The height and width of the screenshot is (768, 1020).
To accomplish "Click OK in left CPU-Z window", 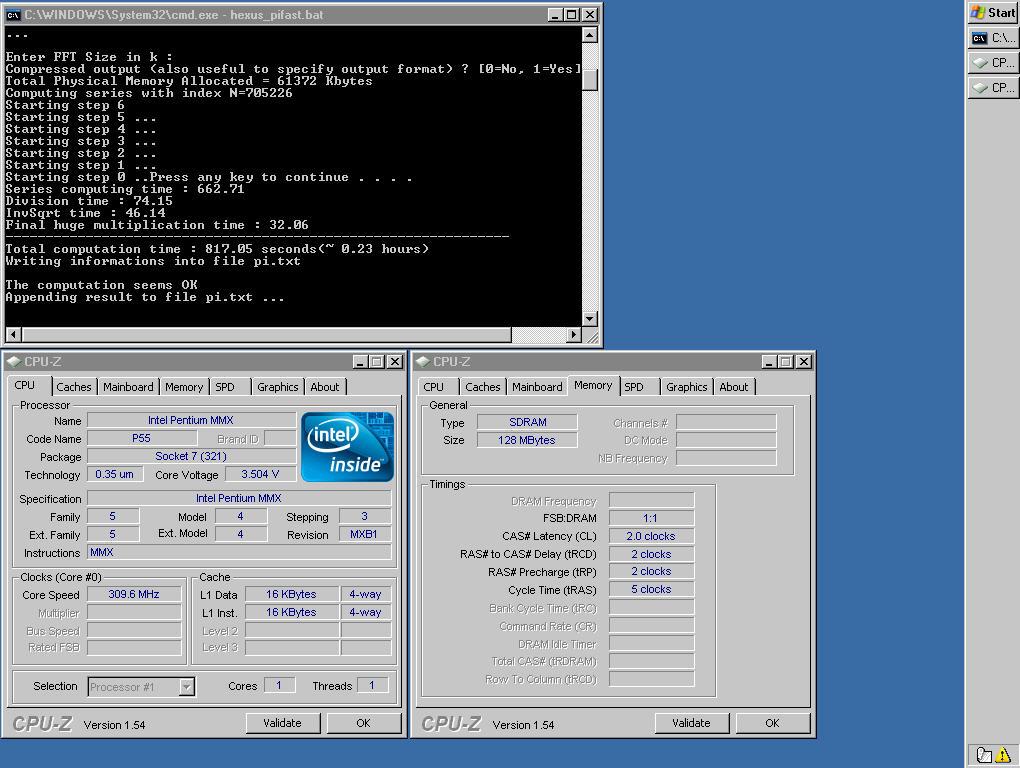I will pos(363,723).
